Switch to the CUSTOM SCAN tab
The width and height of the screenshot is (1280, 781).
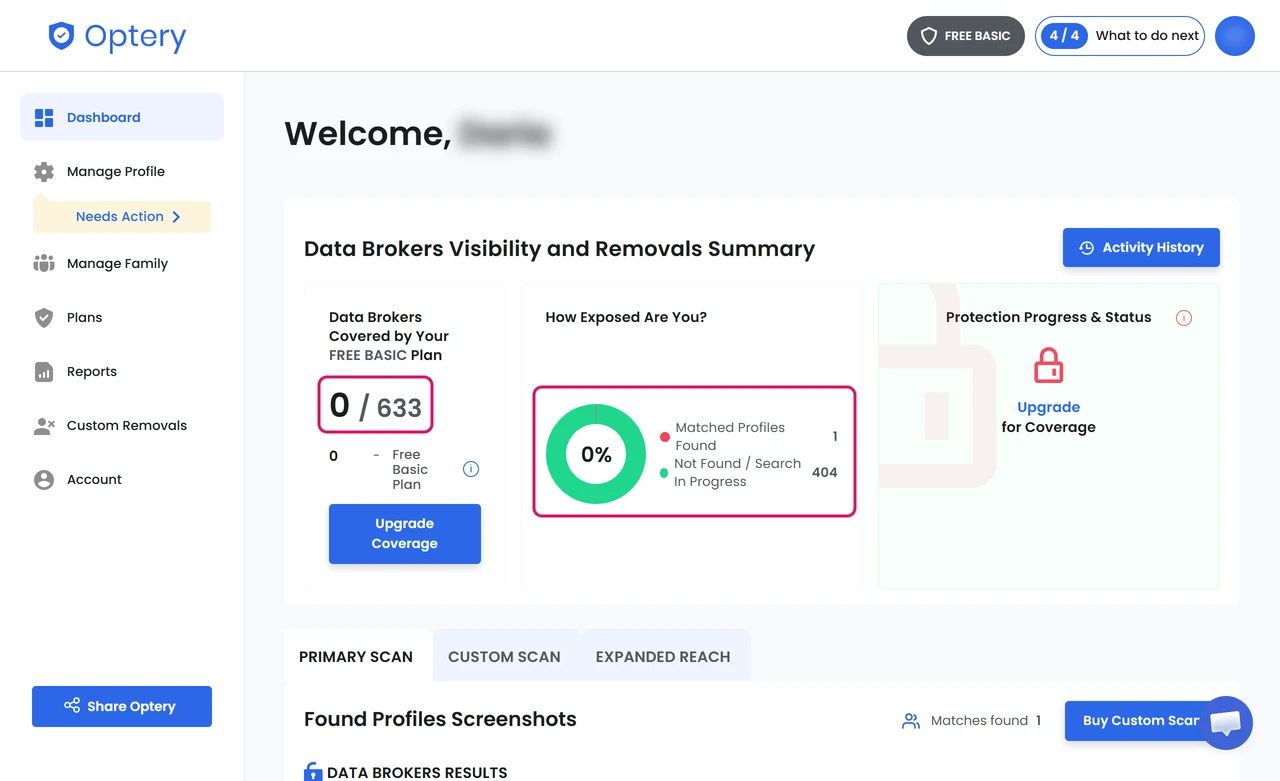[x=504, y=657]
